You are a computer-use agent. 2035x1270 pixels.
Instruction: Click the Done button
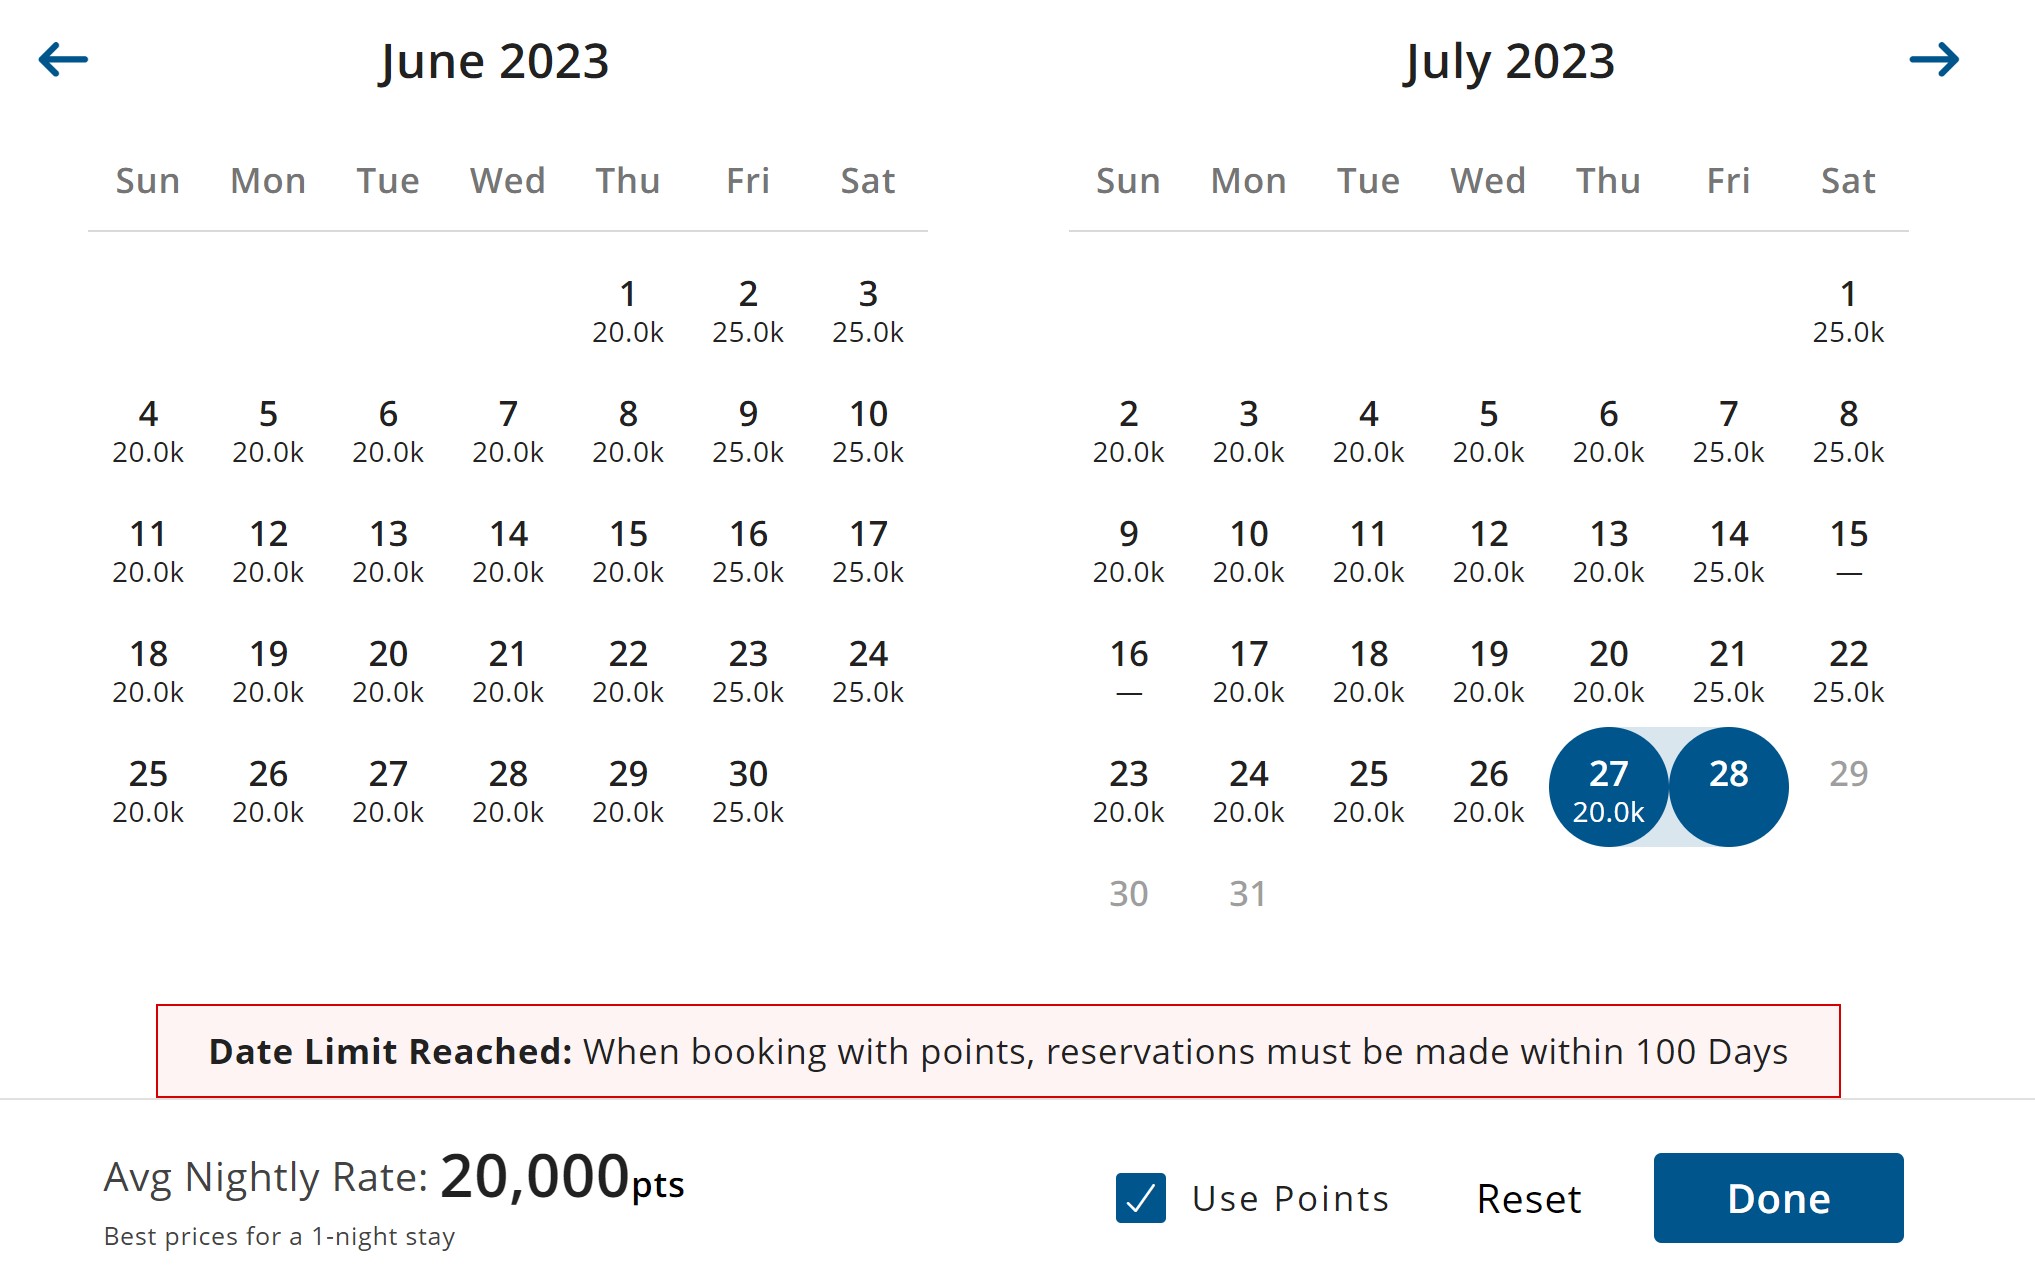click(x=1778, y=1198)
